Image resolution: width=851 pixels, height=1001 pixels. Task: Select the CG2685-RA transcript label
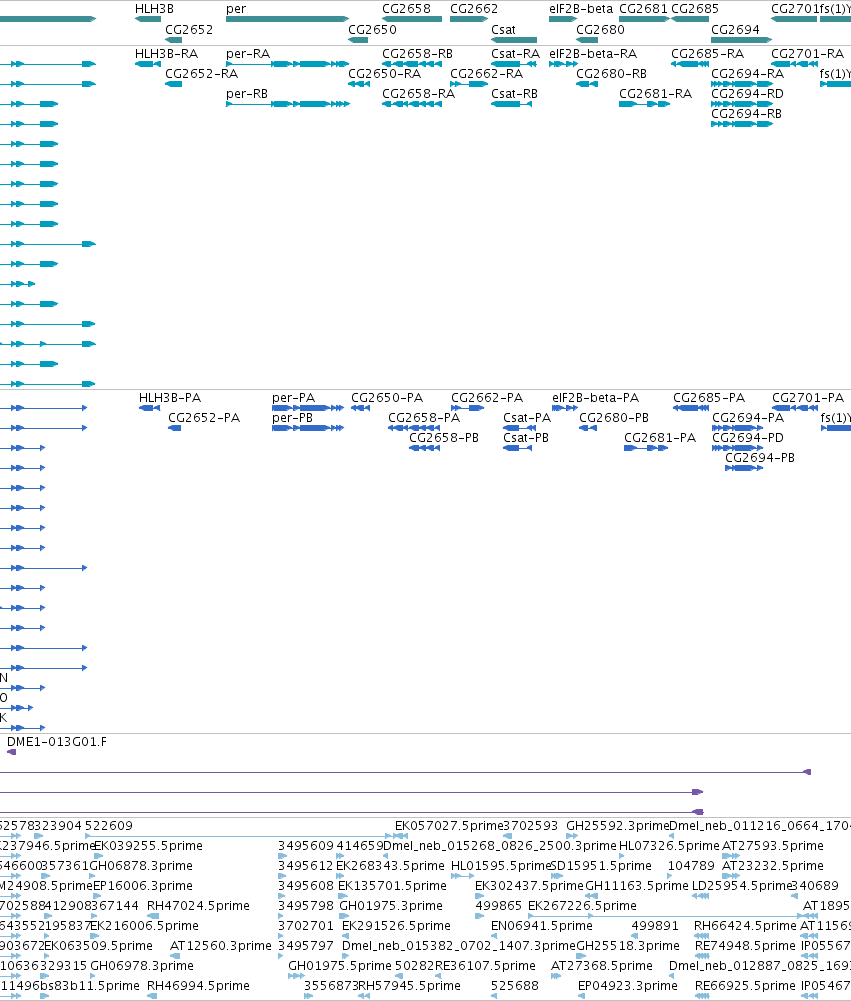(x=707, y=54)
